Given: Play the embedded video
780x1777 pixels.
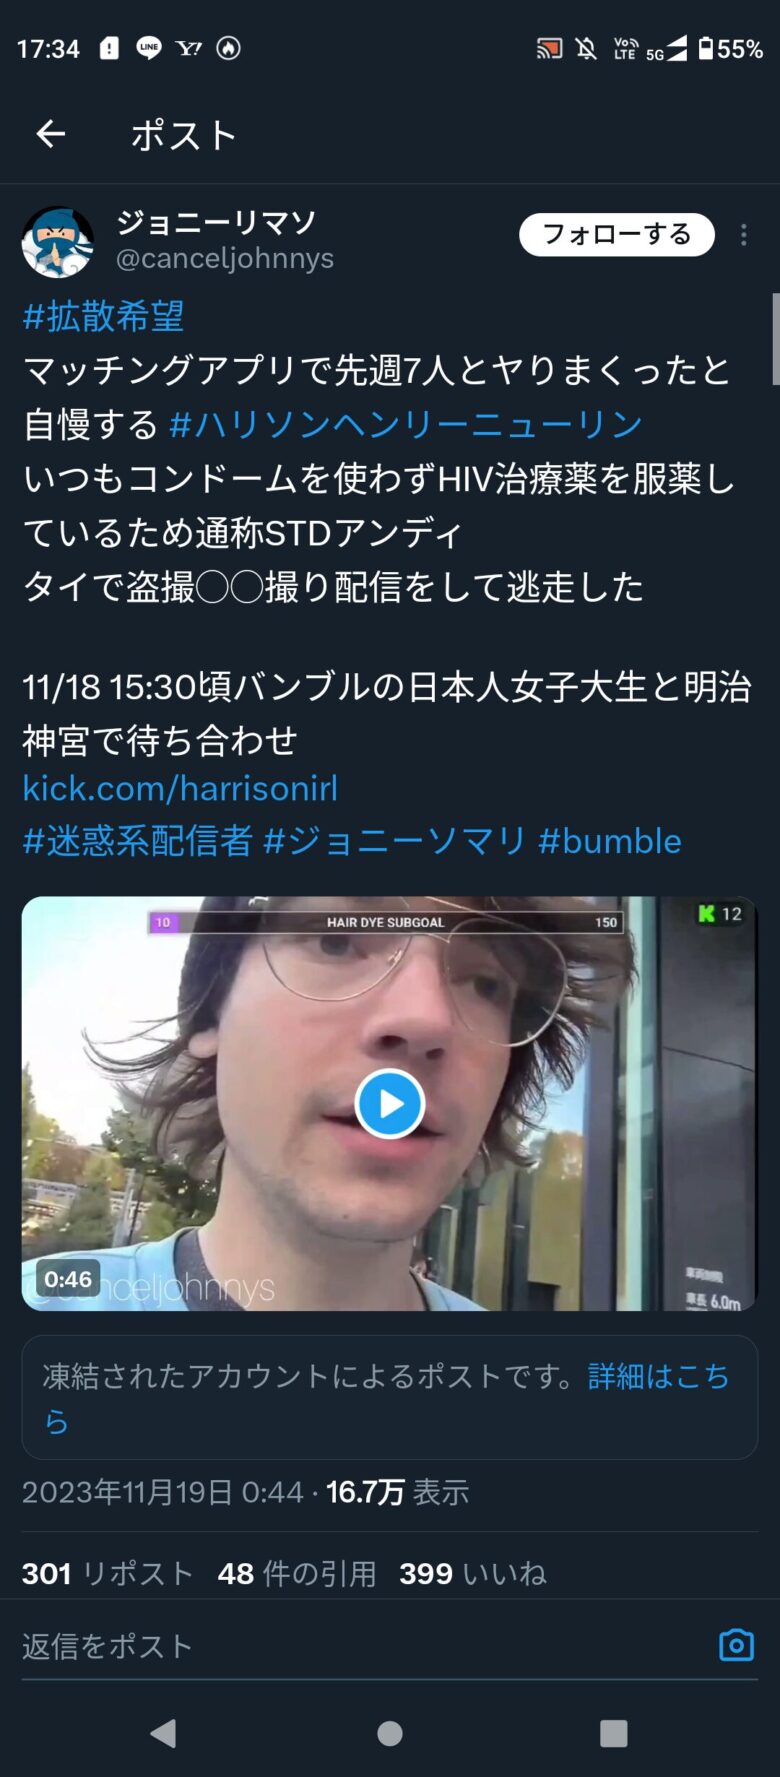Looking at the screenshot, I should [390, 1104].
